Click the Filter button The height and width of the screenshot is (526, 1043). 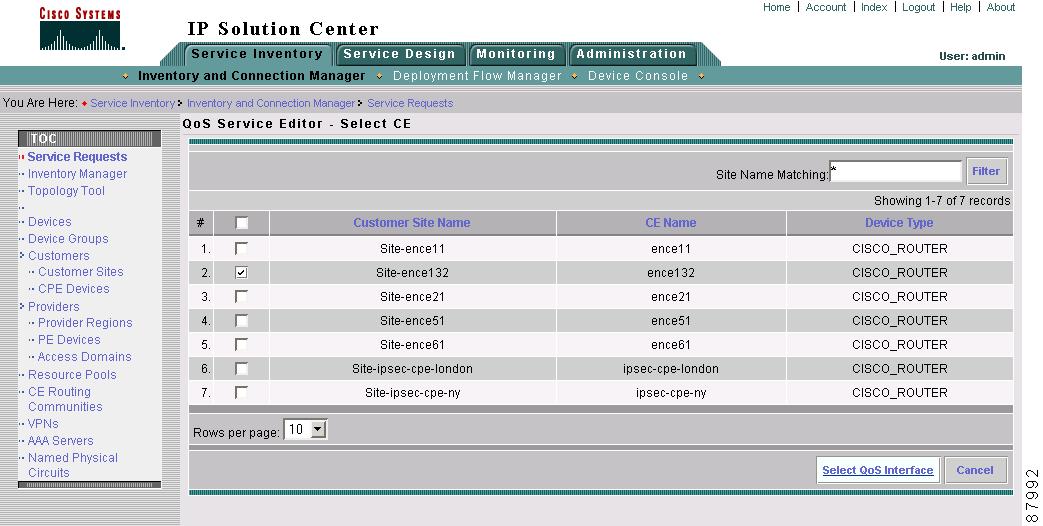(x=986, y=172)
